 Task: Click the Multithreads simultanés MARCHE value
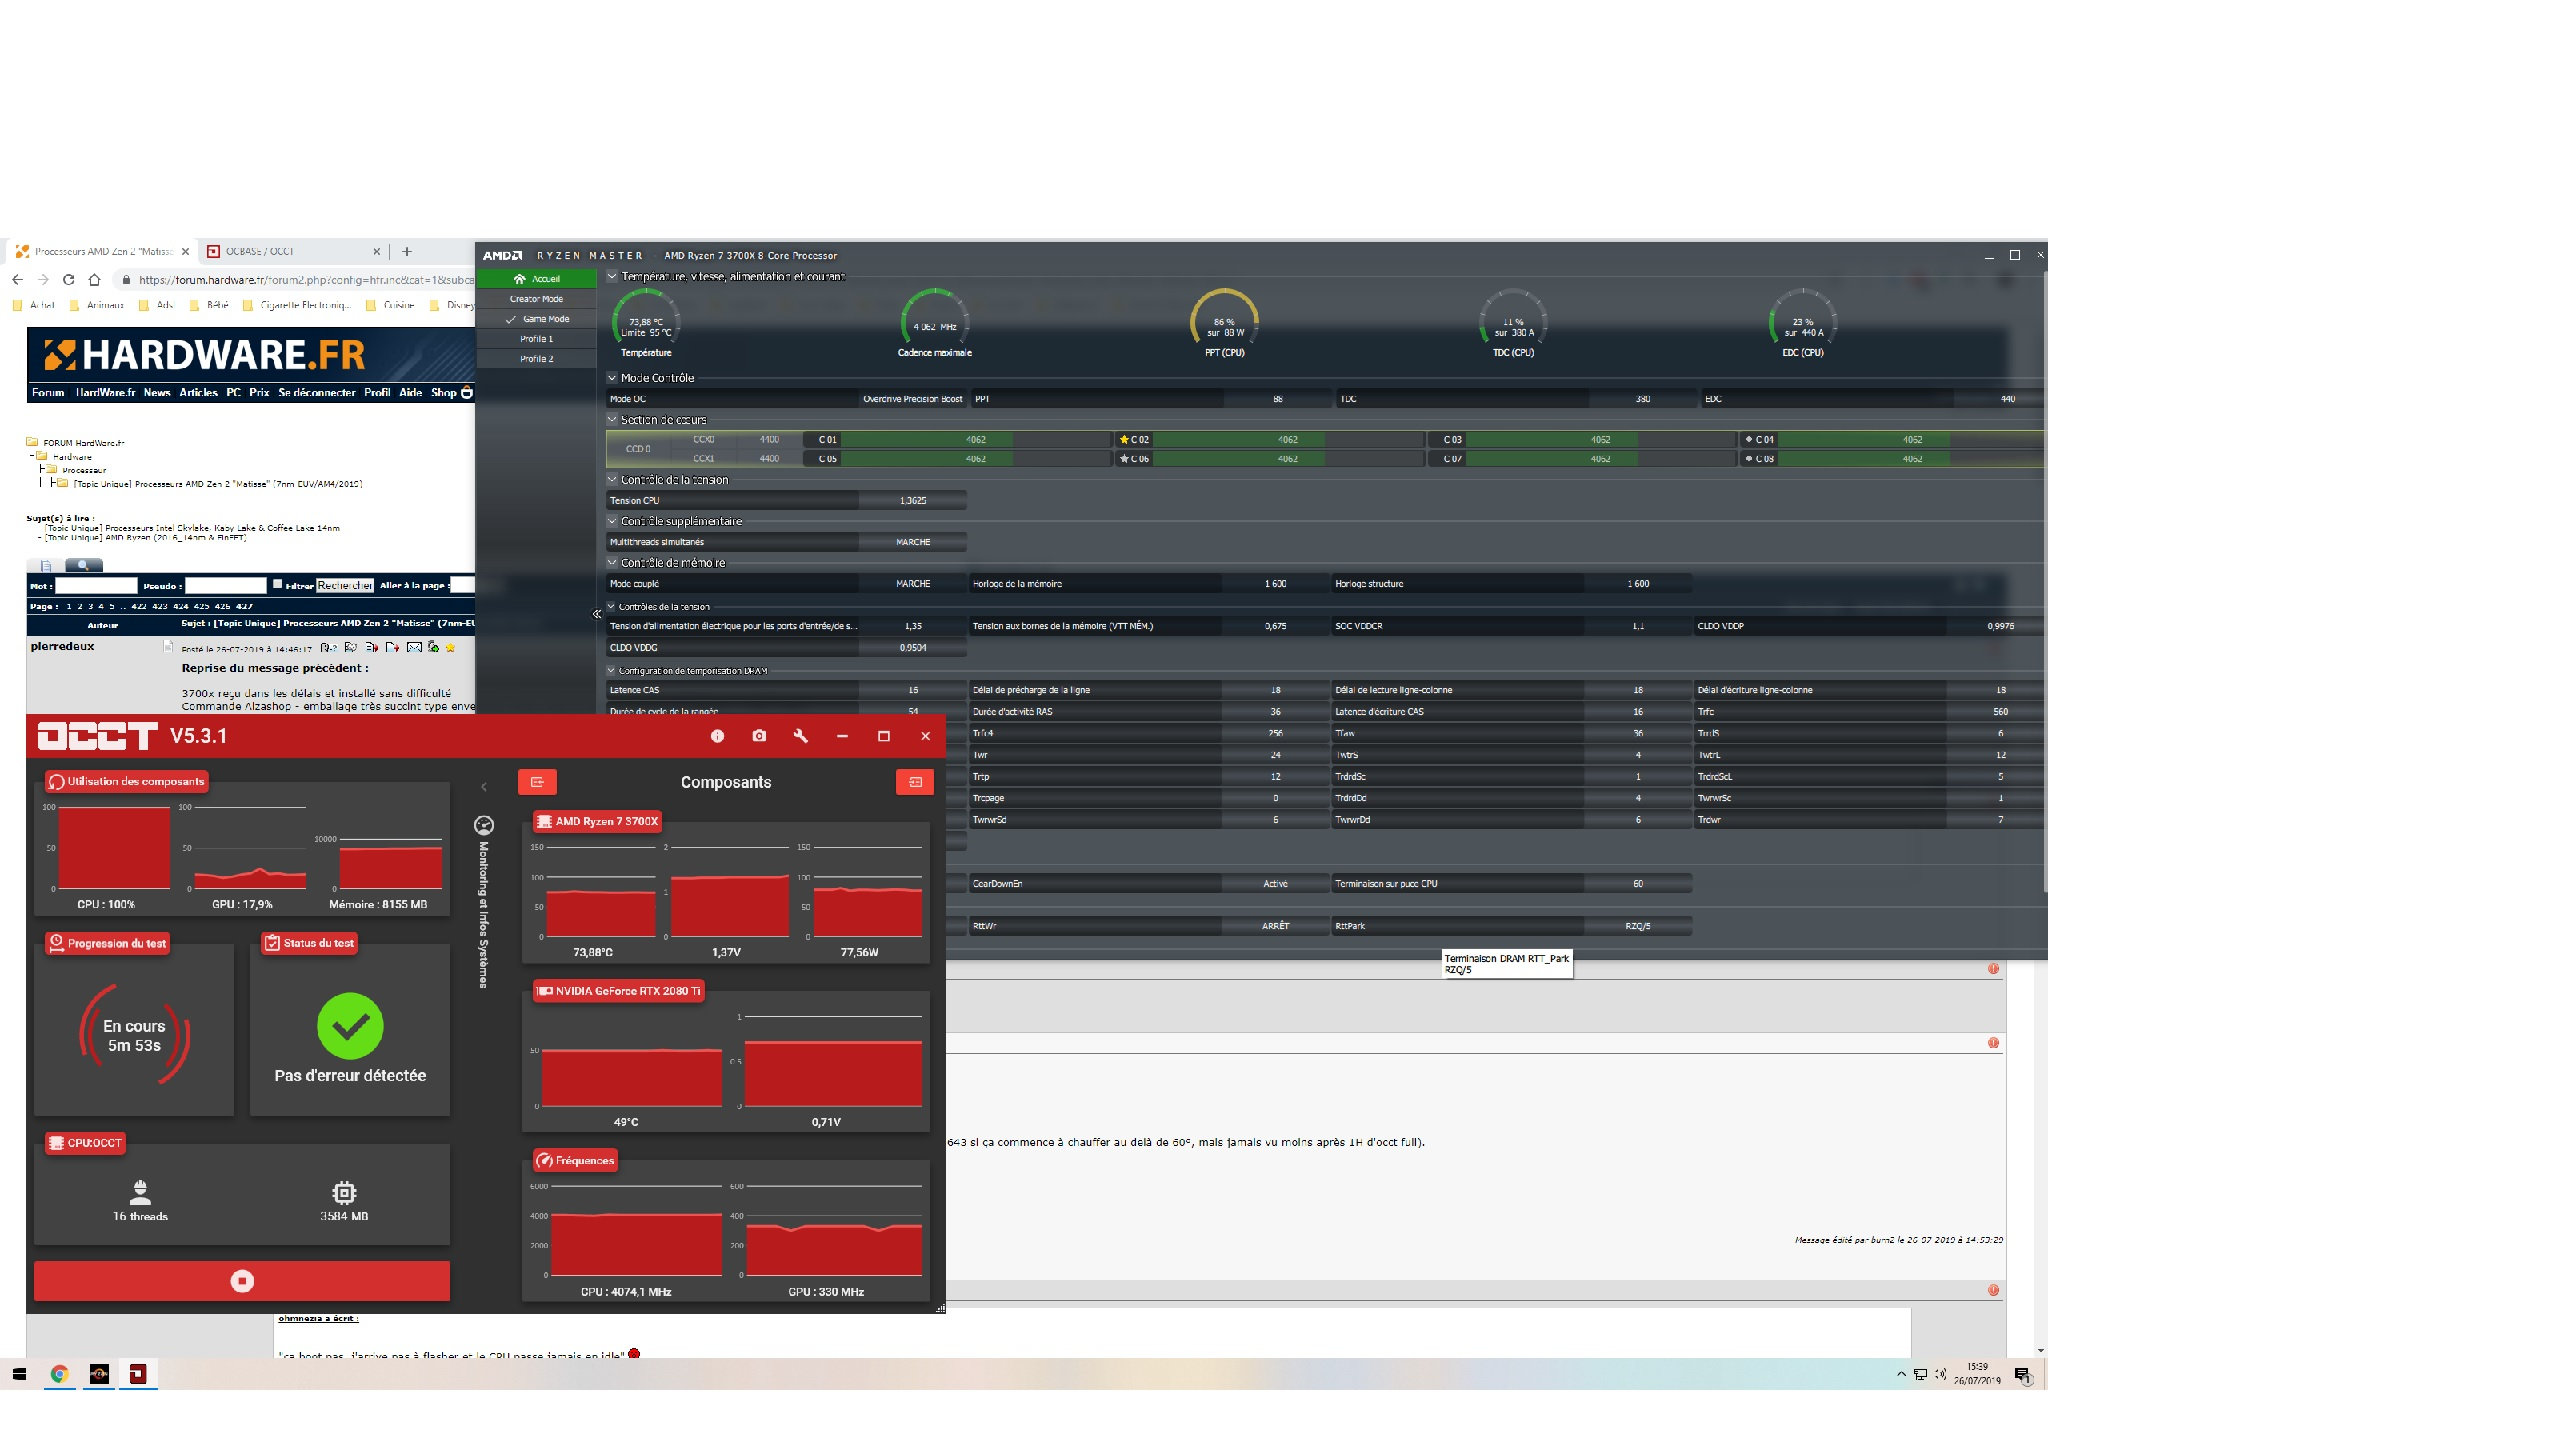point(913,542)
